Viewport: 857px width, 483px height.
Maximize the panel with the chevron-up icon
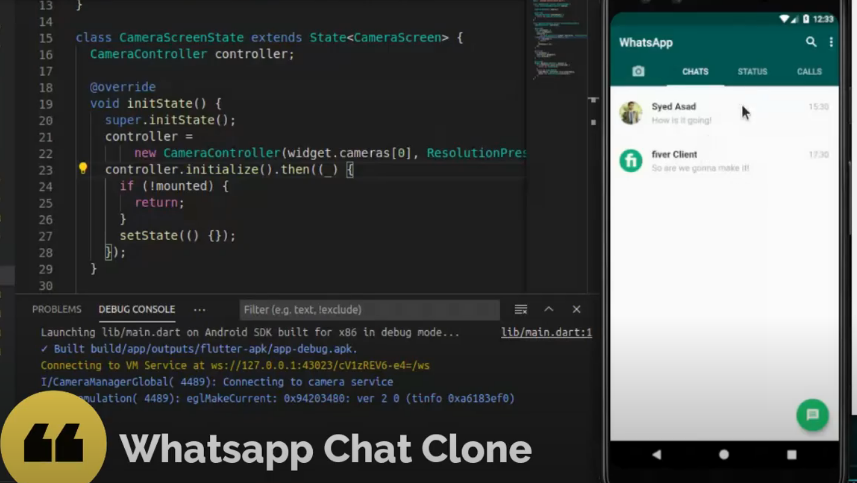pyautogui.click(x=549, y=309)
